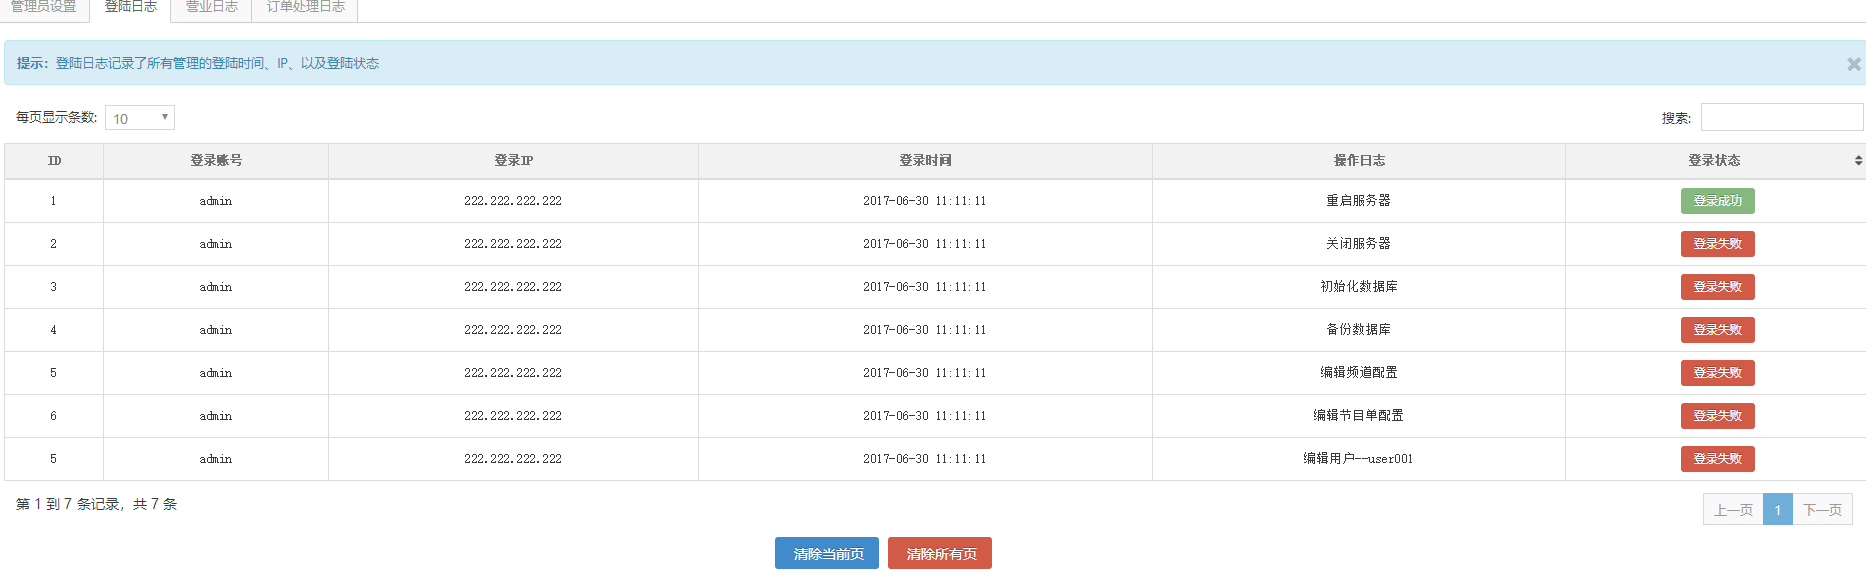
Task: Click the green 登录成功 badge
Action: coord(1717,201)
